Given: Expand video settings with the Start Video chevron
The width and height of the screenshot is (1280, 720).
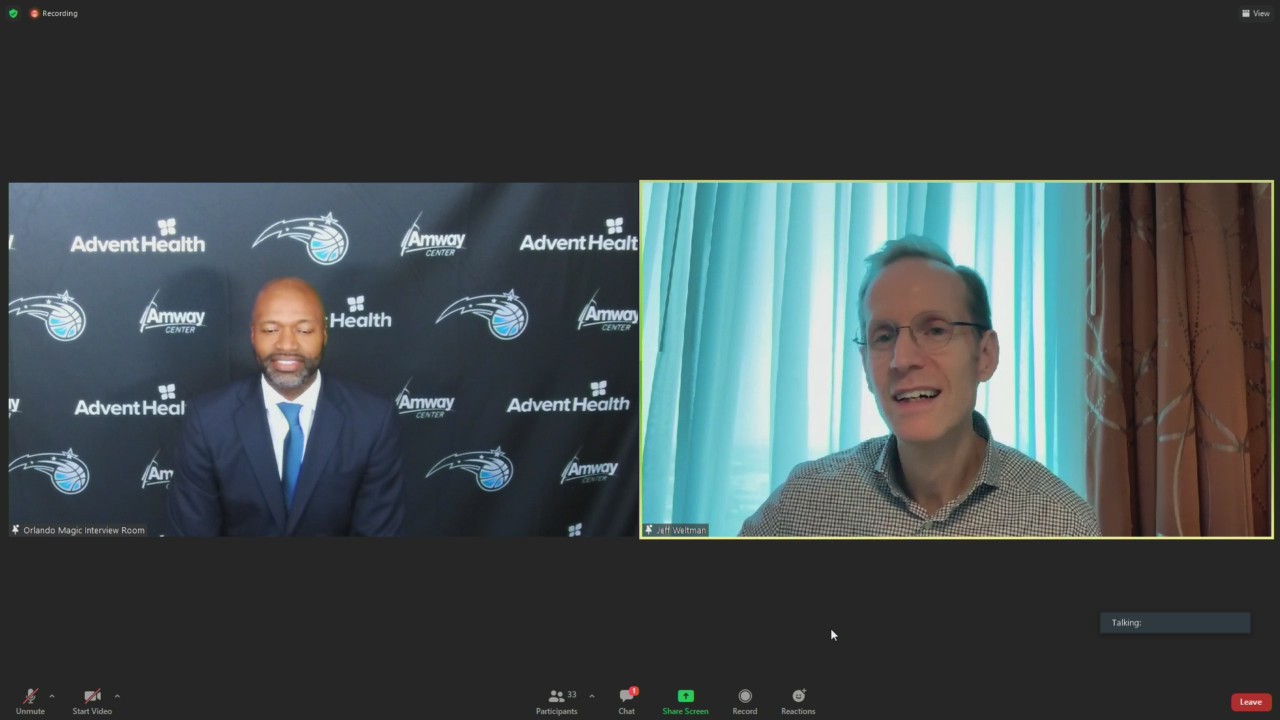Looking at the screenshot, I should pyautogui.click(x=117, y=696).
